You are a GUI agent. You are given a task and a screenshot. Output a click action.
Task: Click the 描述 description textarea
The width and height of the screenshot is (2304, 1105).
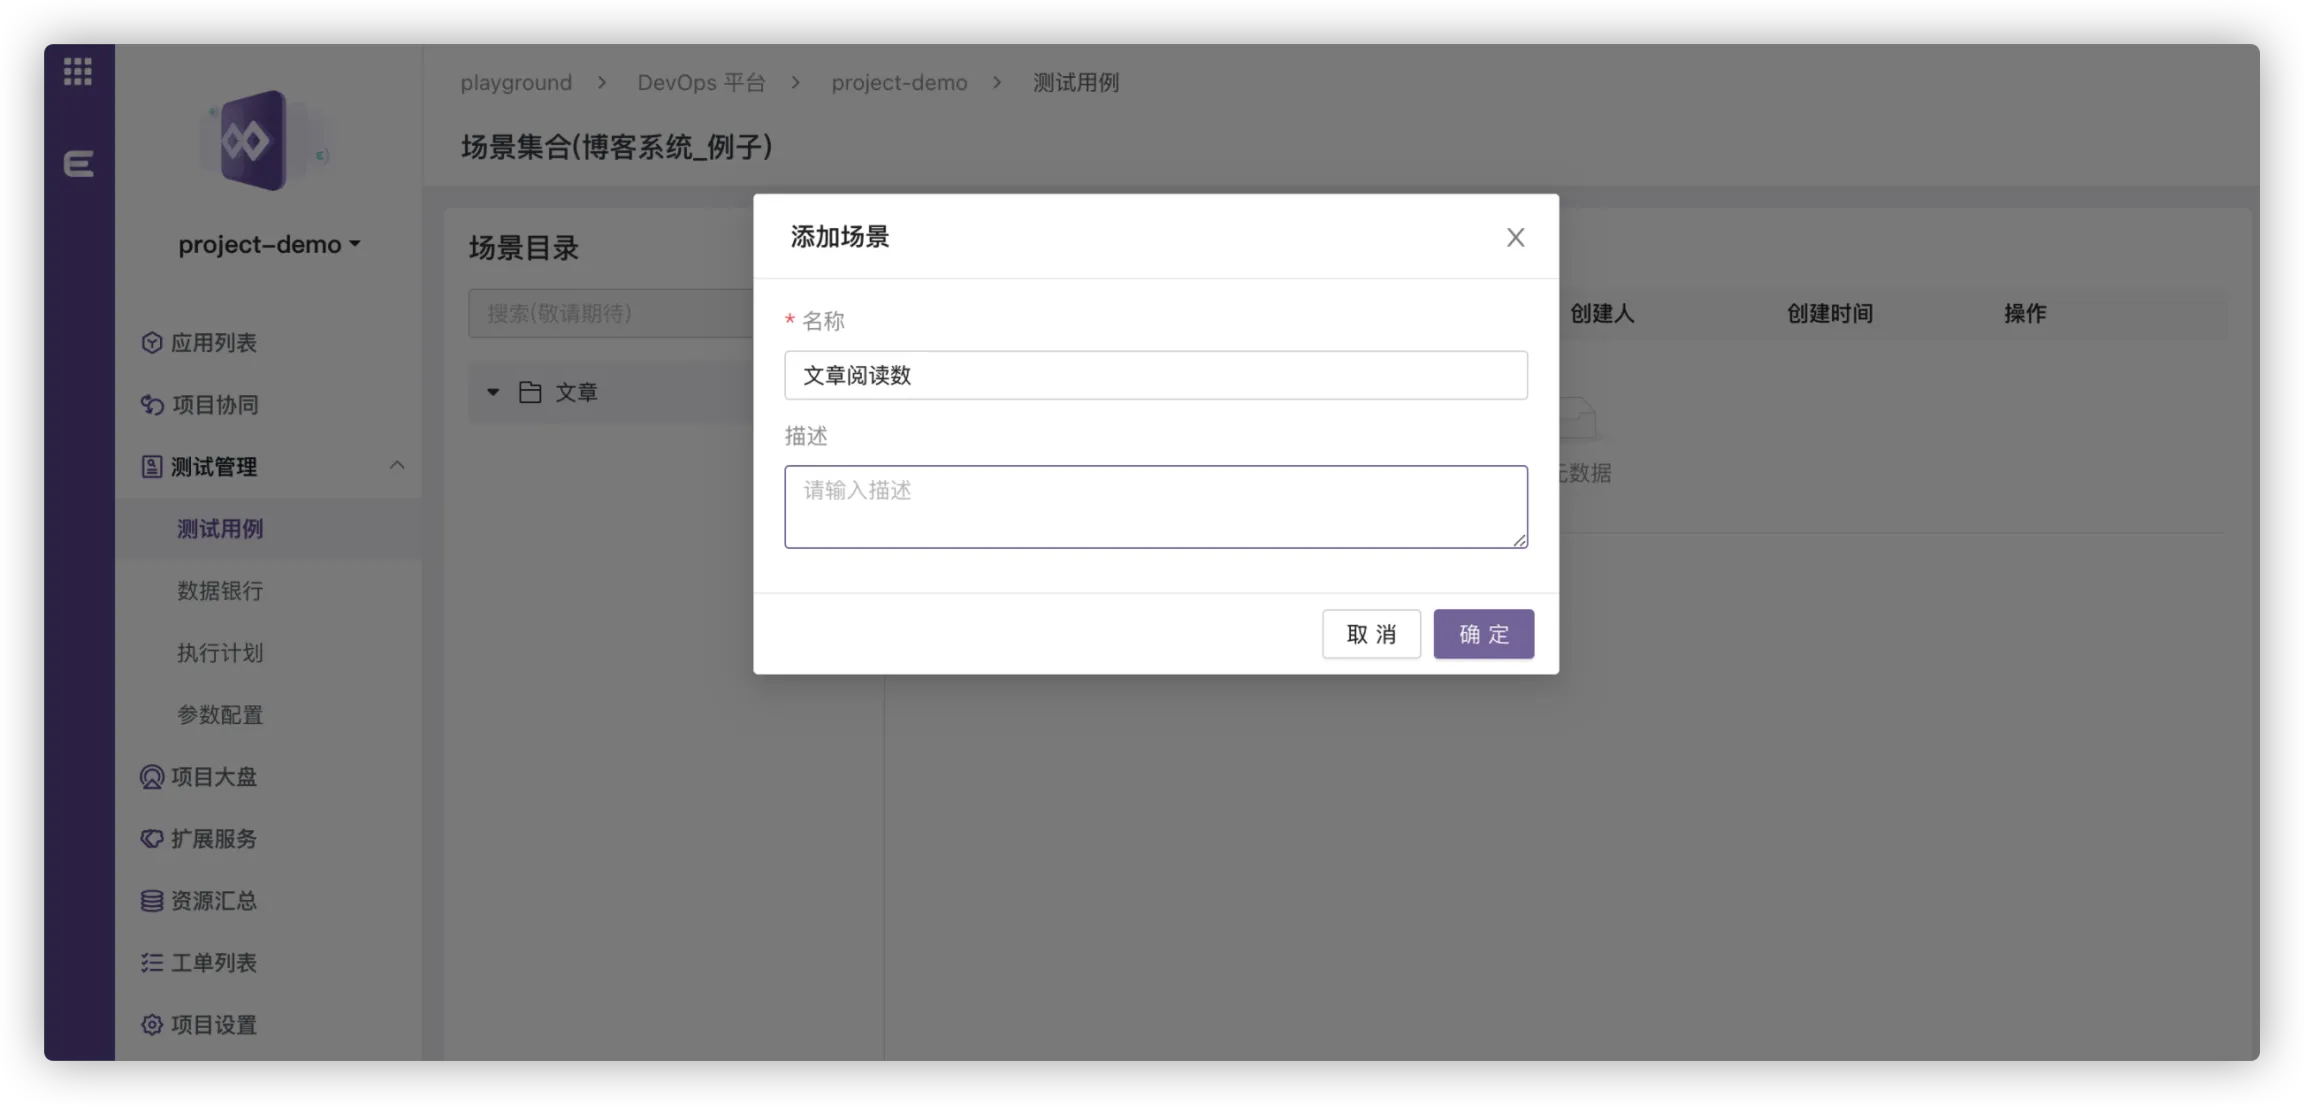coord(1155,506)
